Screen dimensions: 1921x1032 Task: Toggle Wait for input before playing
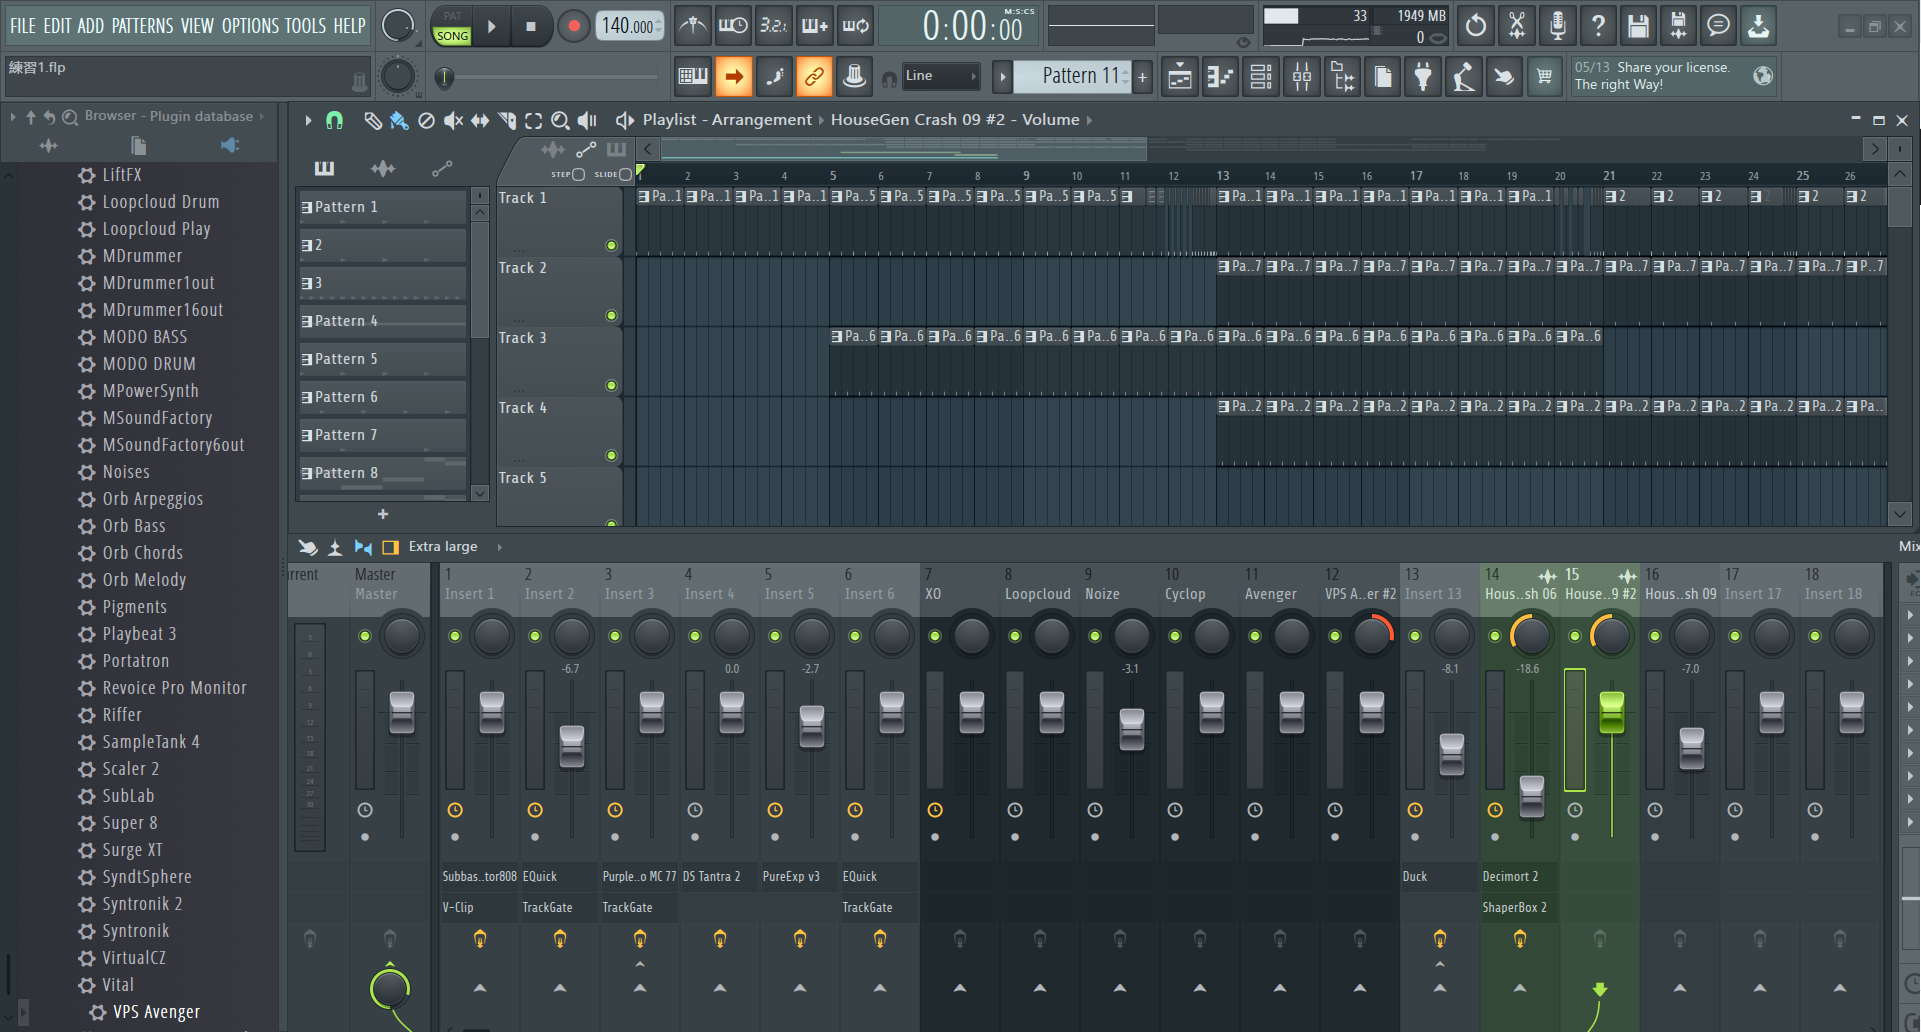pos(733,26)
